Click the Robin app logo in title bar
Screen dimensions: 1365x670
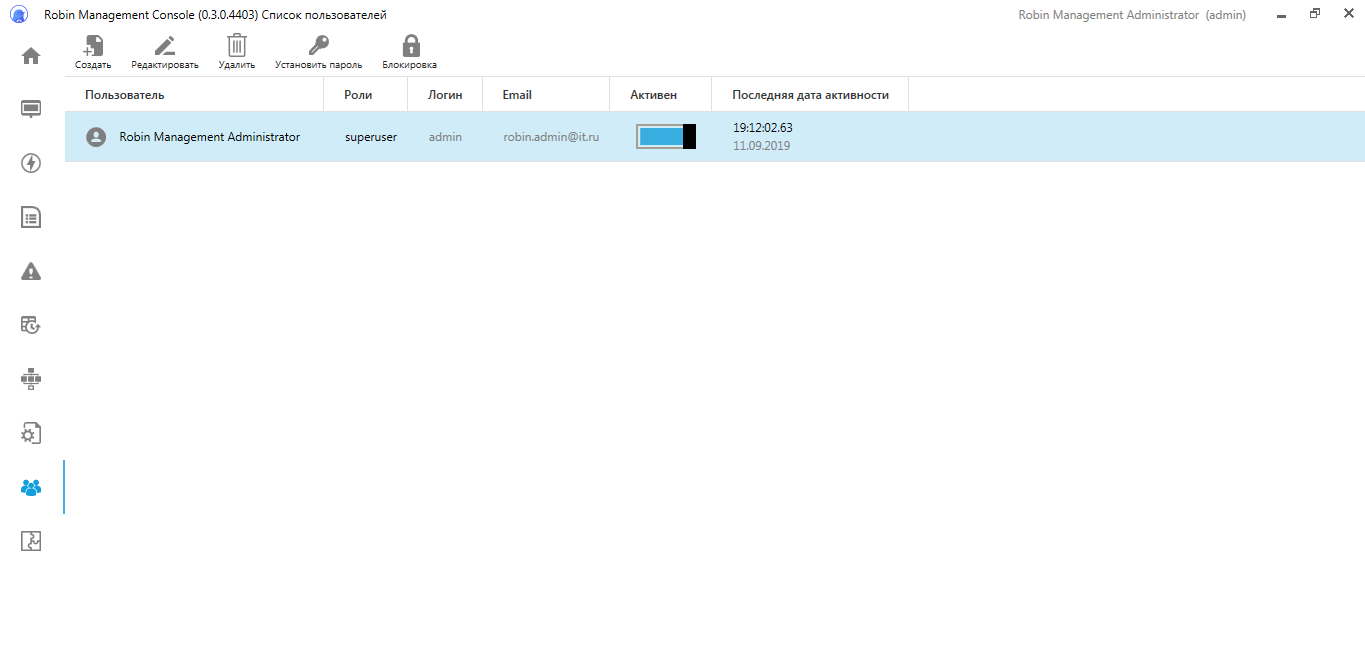19,15
